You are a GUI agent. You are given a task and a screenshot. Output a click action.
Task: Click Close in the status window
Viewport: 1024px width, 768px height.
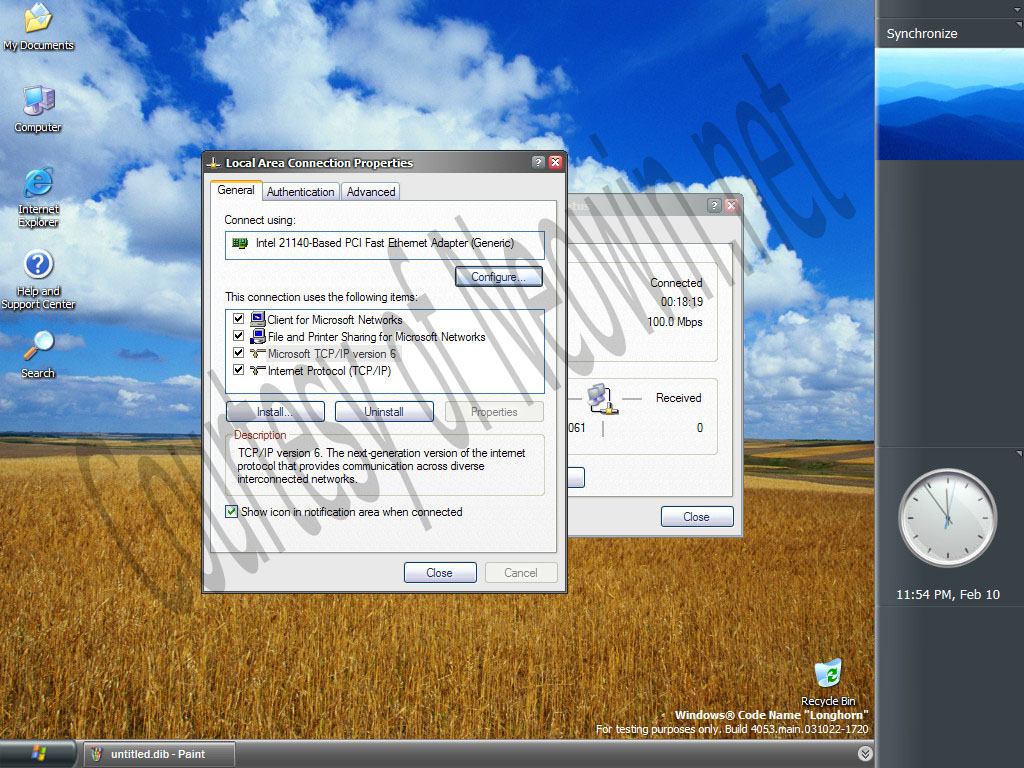coord(697,516)
